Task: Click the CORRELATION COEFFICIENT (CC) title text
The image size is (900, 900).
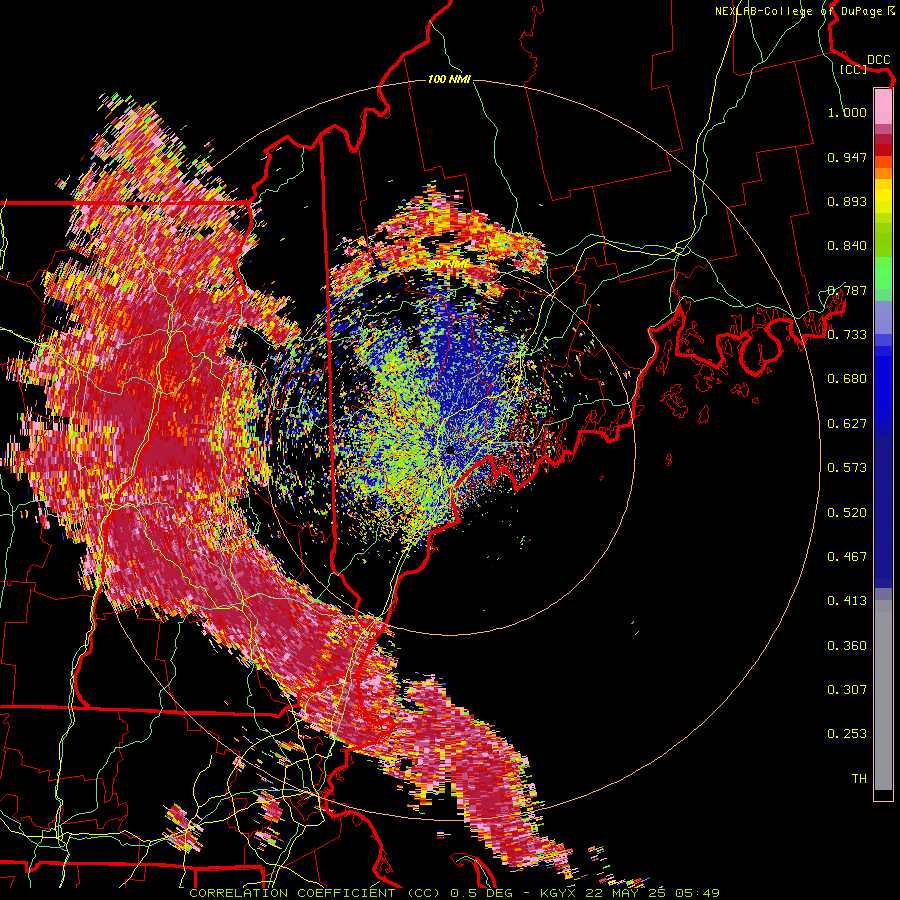Action: point(315,893)
